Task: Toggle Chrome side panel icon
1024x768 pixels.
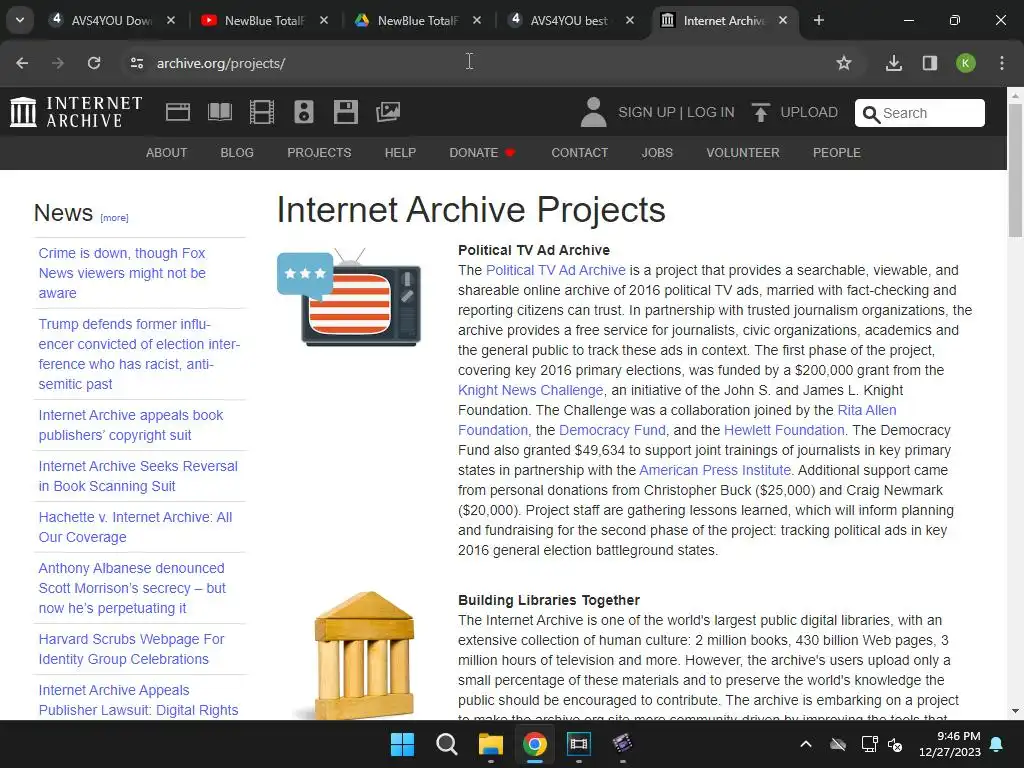Action: (930, 63)
